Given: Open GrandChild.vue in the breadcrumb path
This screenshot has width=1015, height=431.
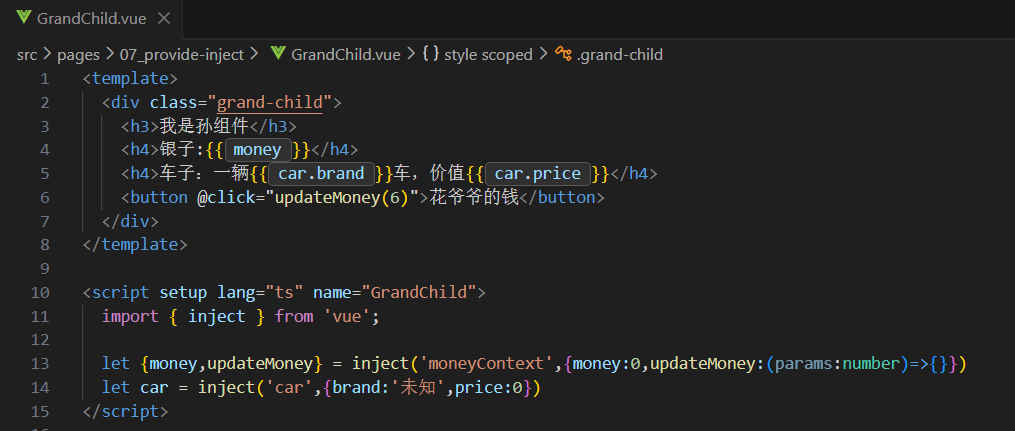Looking at the screenshot, I should [346, 55].
